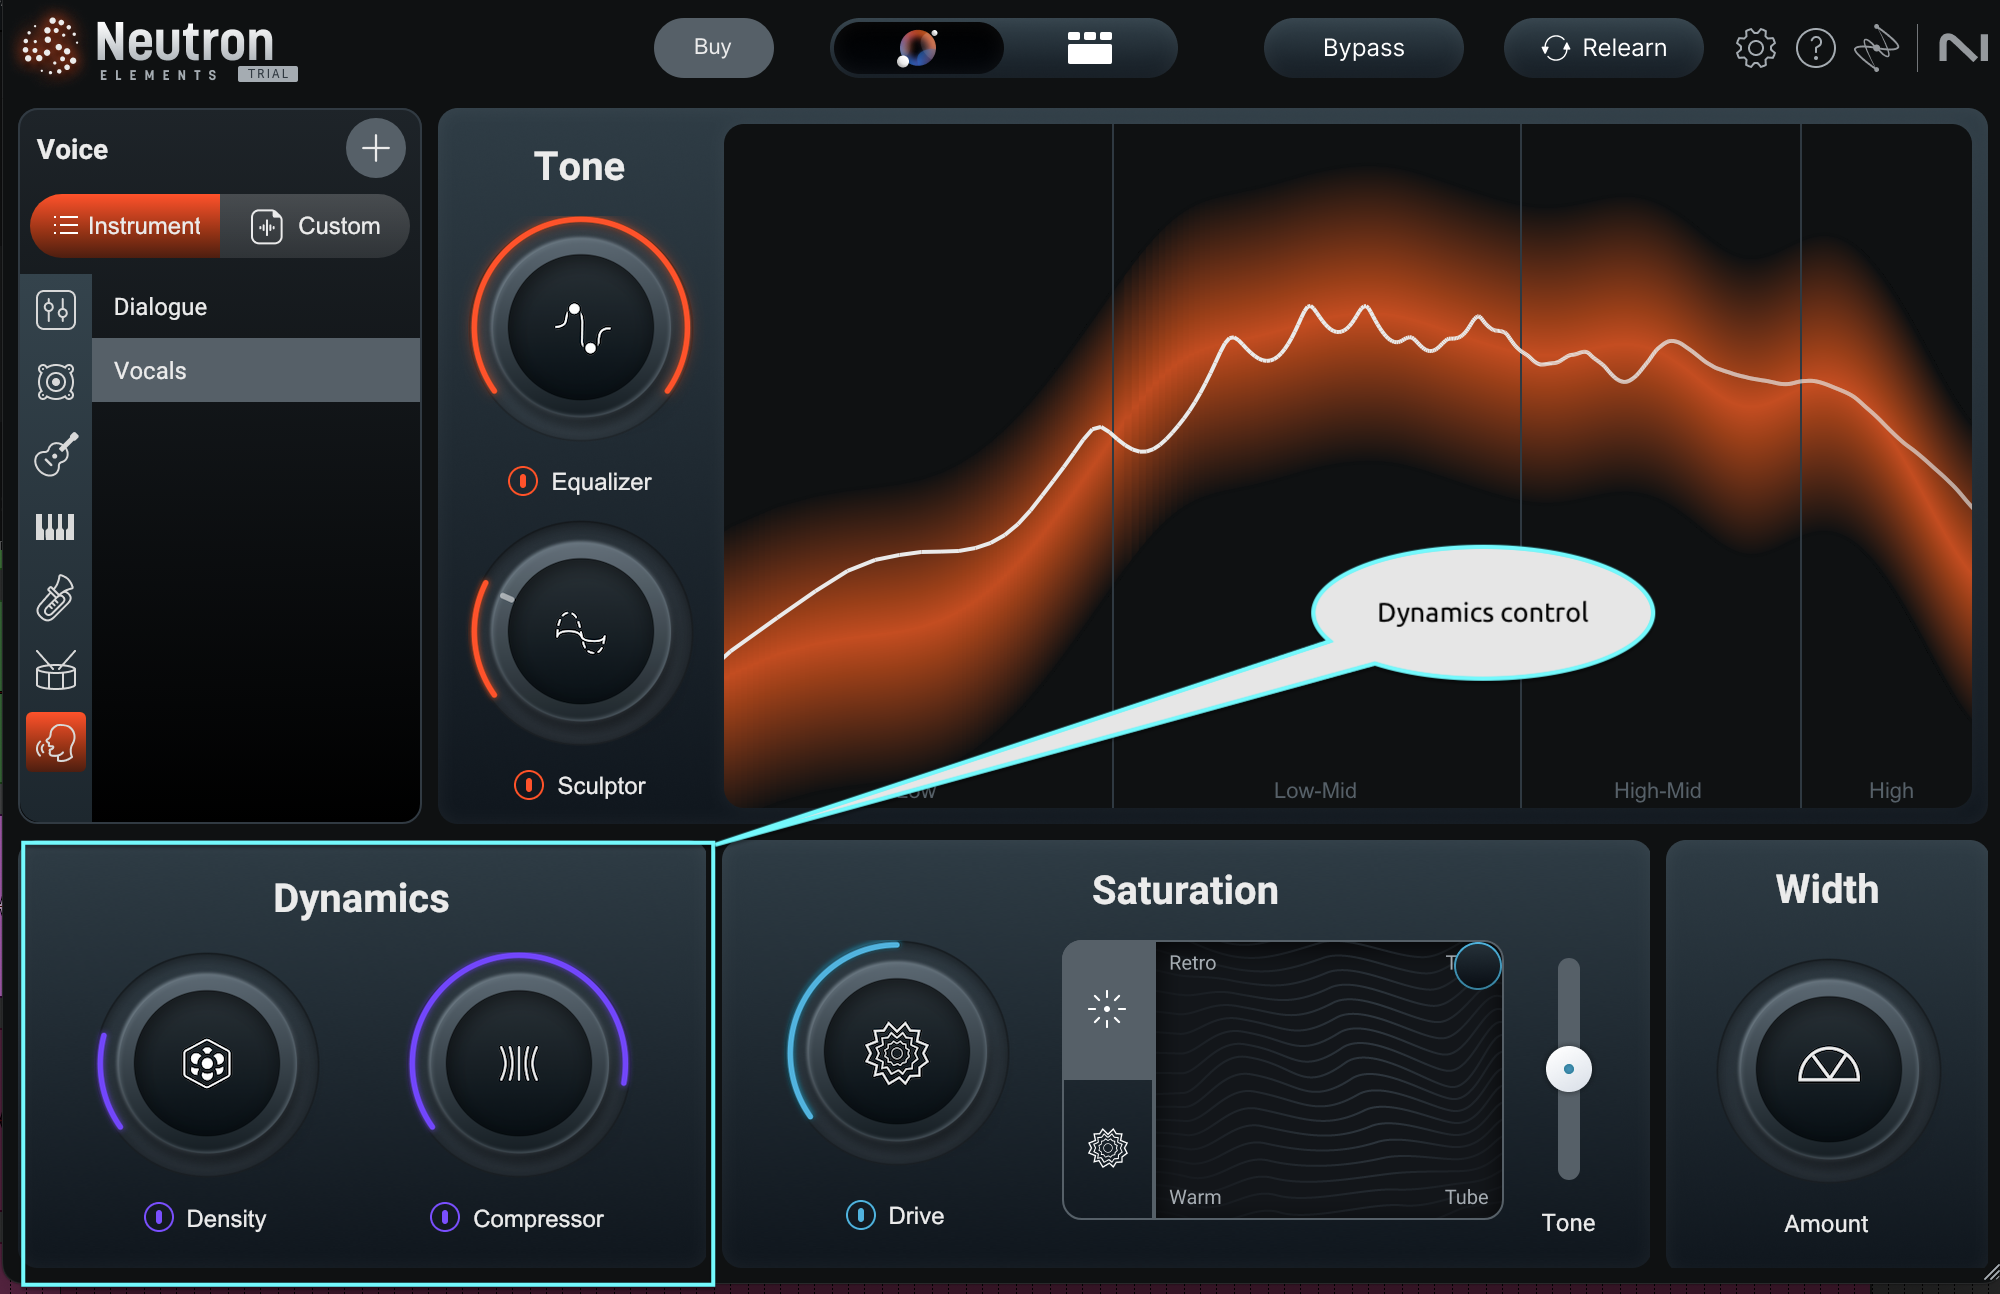Select Vocals in the voice list
Image resolution: width=2000 pixels, height=1294 pixels.
tap(256, 371)
